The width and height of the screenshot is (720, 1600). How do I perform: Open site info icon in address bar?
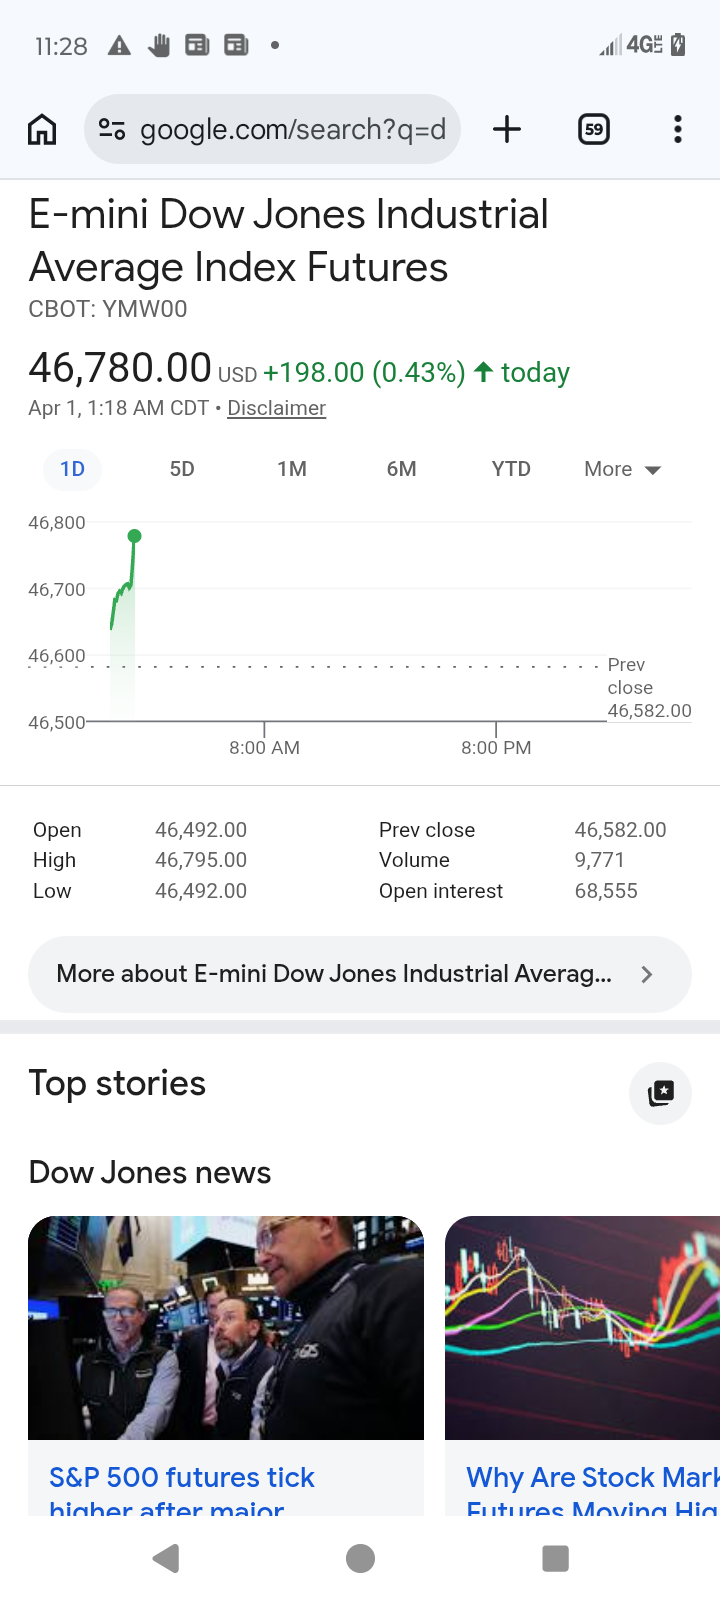(112, 129)
